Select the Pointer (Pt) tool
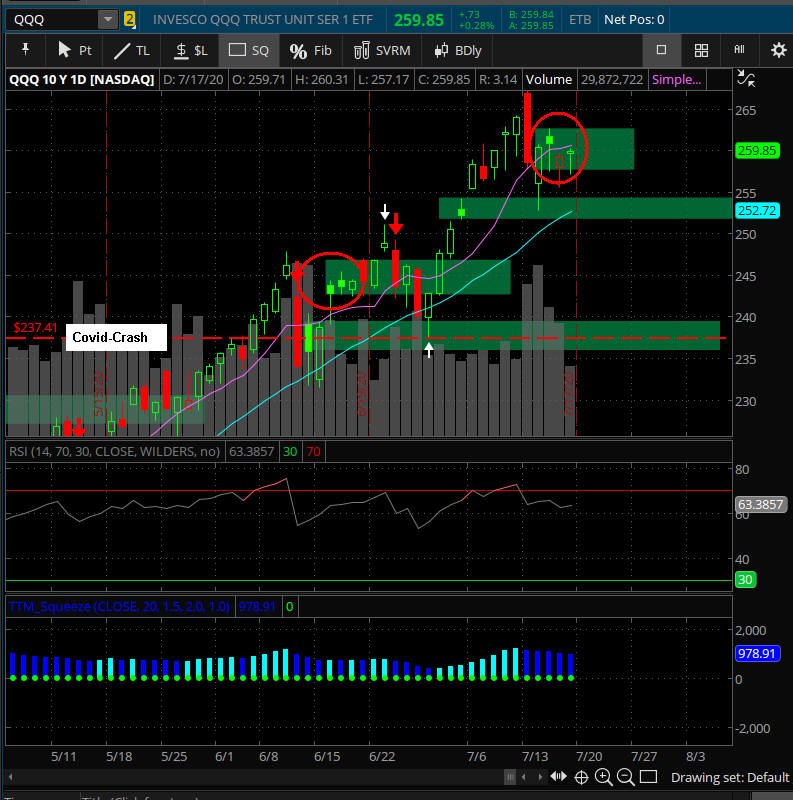Image resolution: width=793 pixels, height=800 pixels. 75,50
